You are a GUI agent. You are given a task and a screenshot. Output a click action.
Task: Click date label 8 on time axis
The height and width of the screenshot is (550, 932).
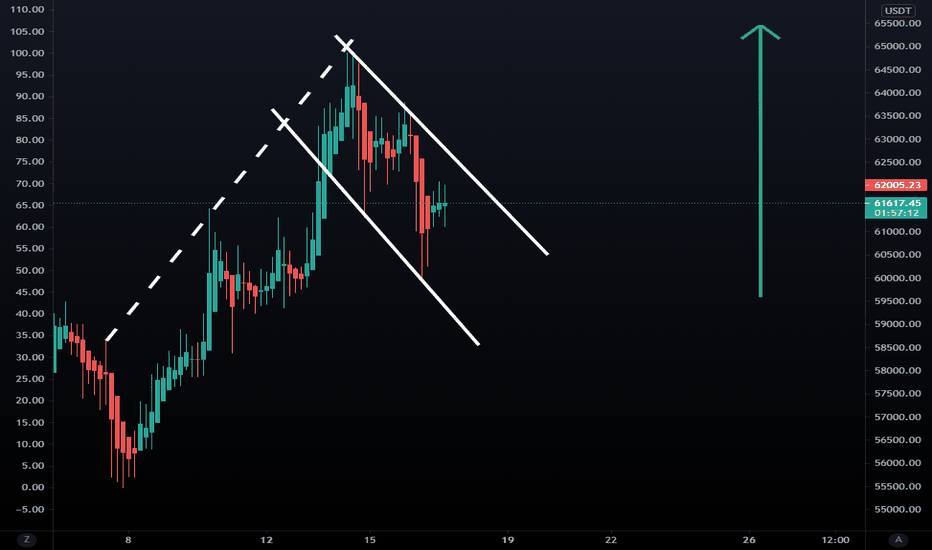128,540
